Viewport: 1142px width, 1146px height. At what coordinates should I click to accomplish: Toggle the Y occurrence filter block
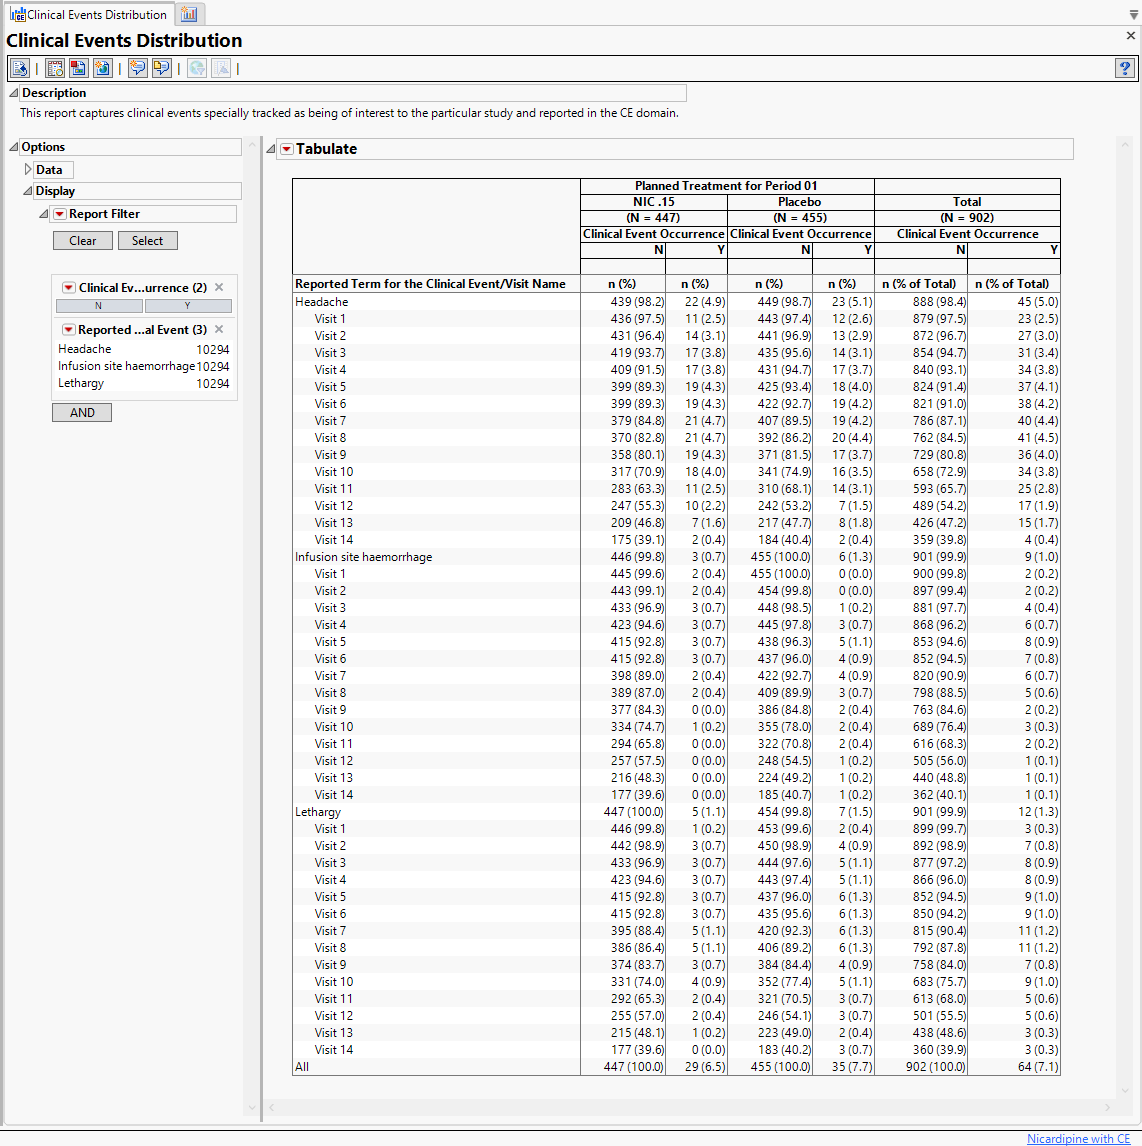click(188, 306)
